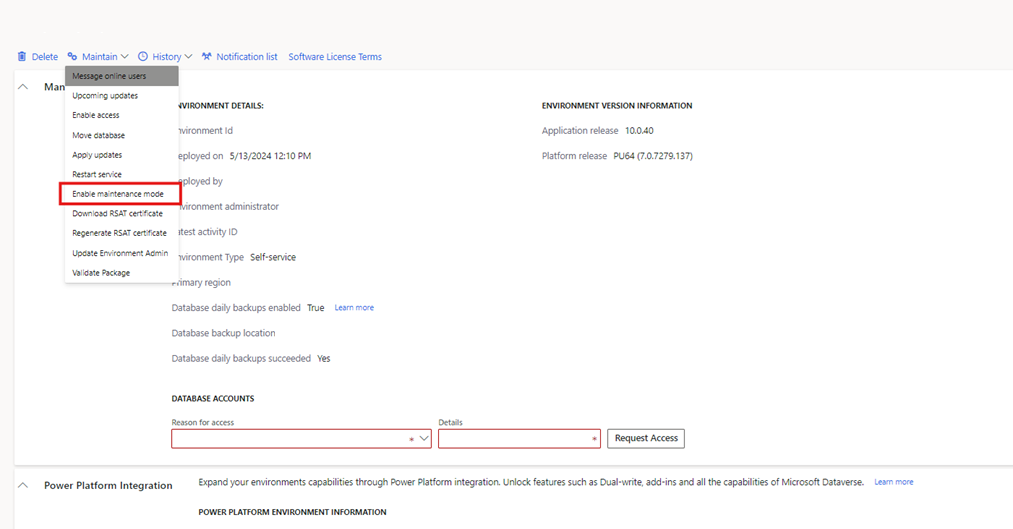Select Enable access menu option
Image resolution: width=1013 pixels, height=529 pixels.
96,116
